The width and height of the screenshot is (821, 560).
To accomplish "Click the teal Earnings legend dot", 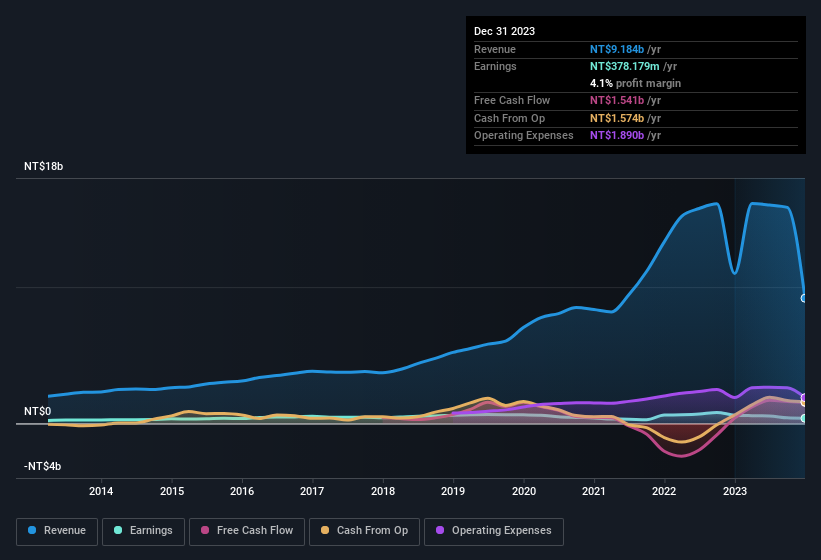I will point(119,530).
